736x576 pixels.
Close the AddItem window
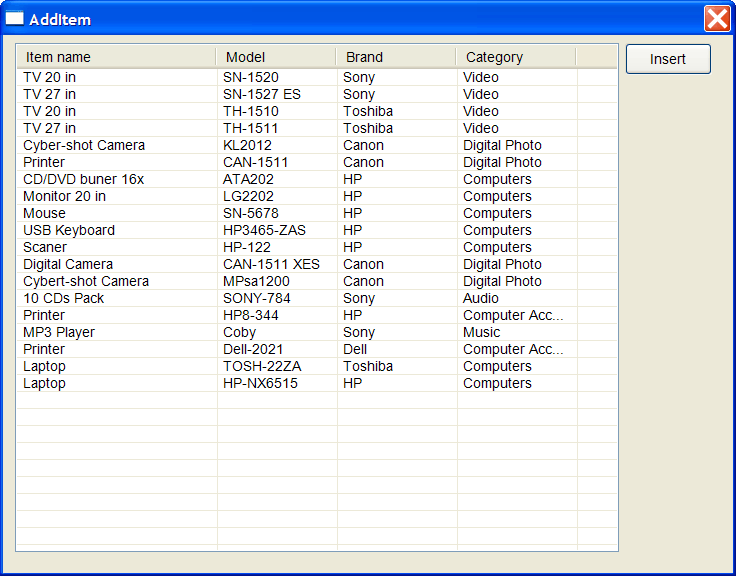click(x=717, y=19)
